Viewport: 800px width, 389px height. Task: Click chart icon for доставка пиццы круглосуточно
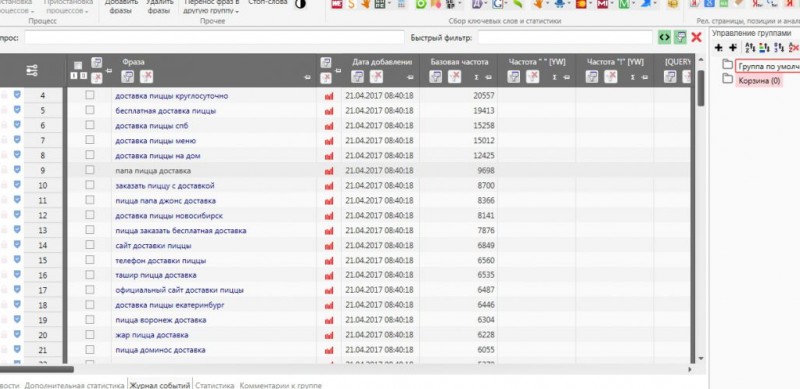click(x=329, y=96)
